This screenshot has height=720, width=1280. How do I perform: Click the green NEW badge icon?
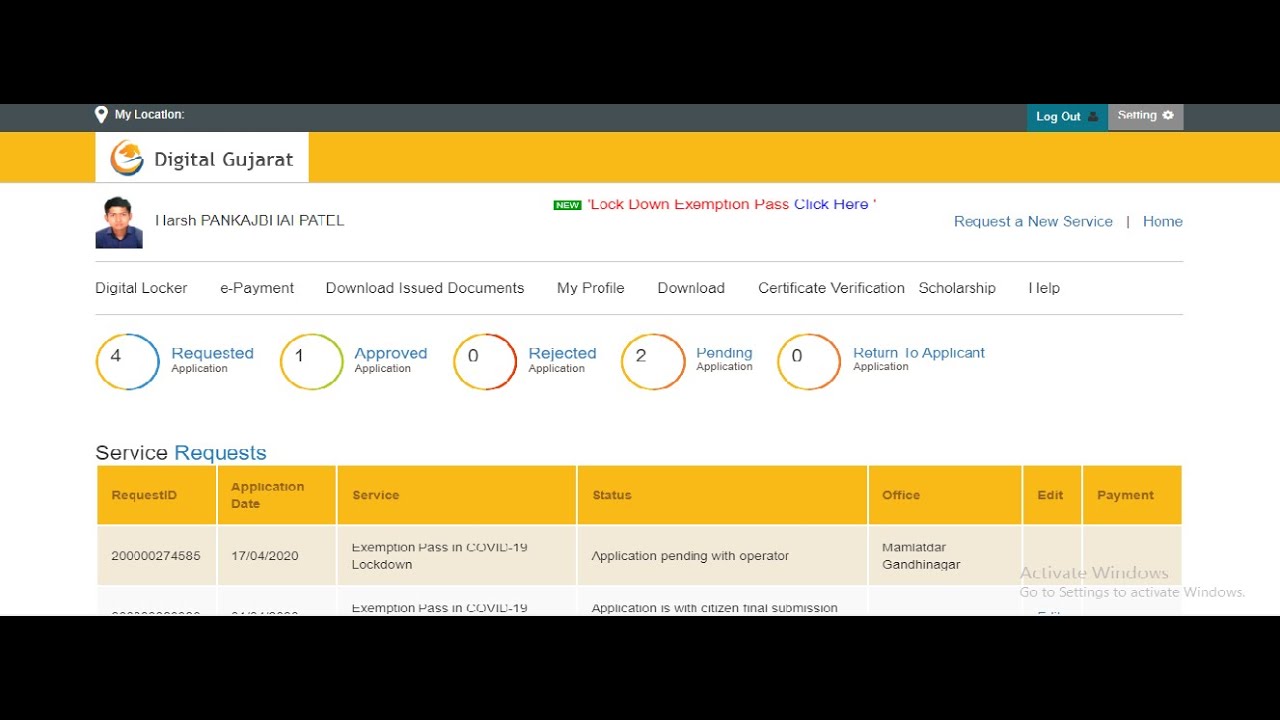pos(567,205)
